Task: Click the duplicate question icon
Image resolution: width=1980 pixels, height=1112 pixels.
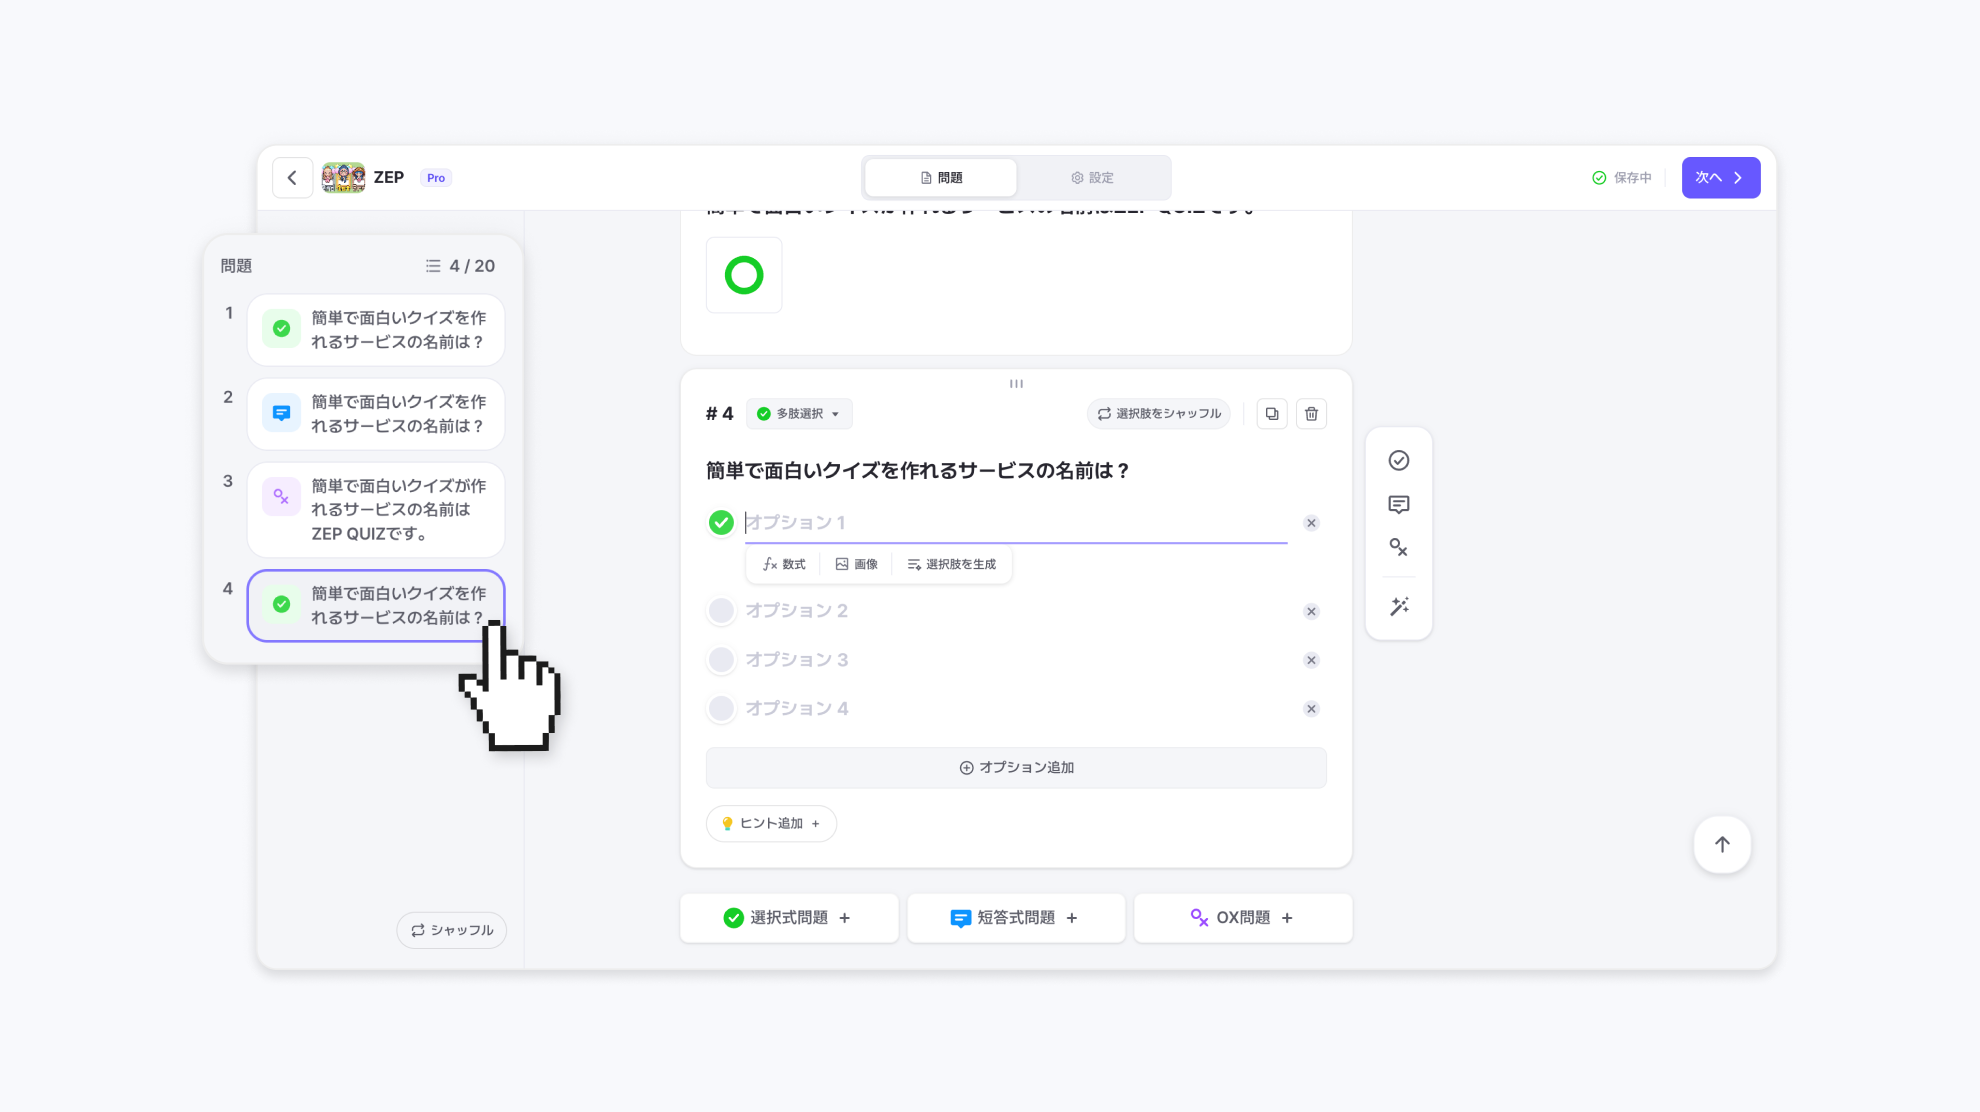Action: 1271,414
